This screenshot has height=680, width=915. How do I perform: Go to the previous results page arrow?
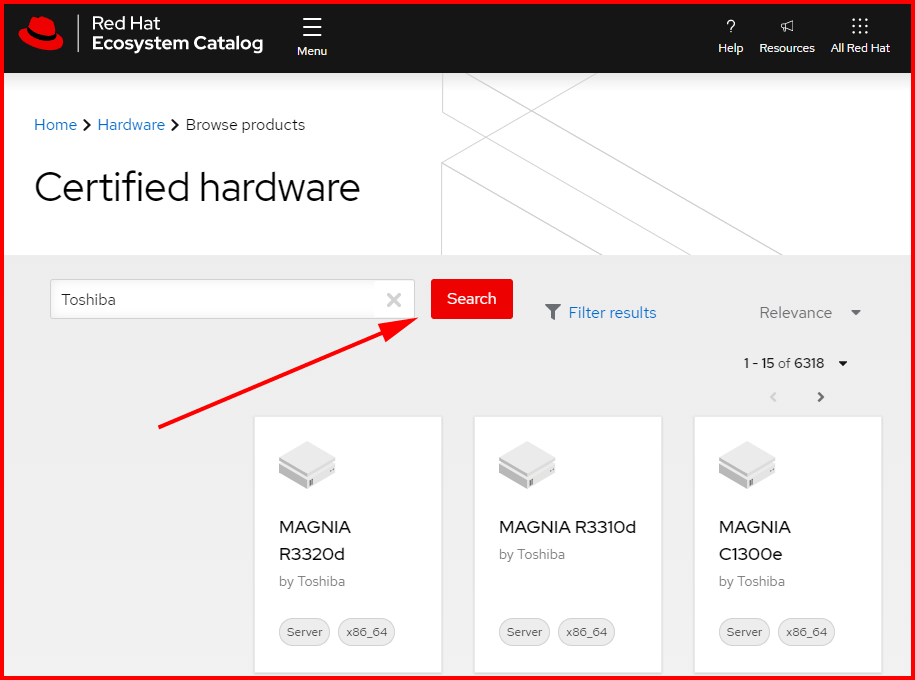773,397
